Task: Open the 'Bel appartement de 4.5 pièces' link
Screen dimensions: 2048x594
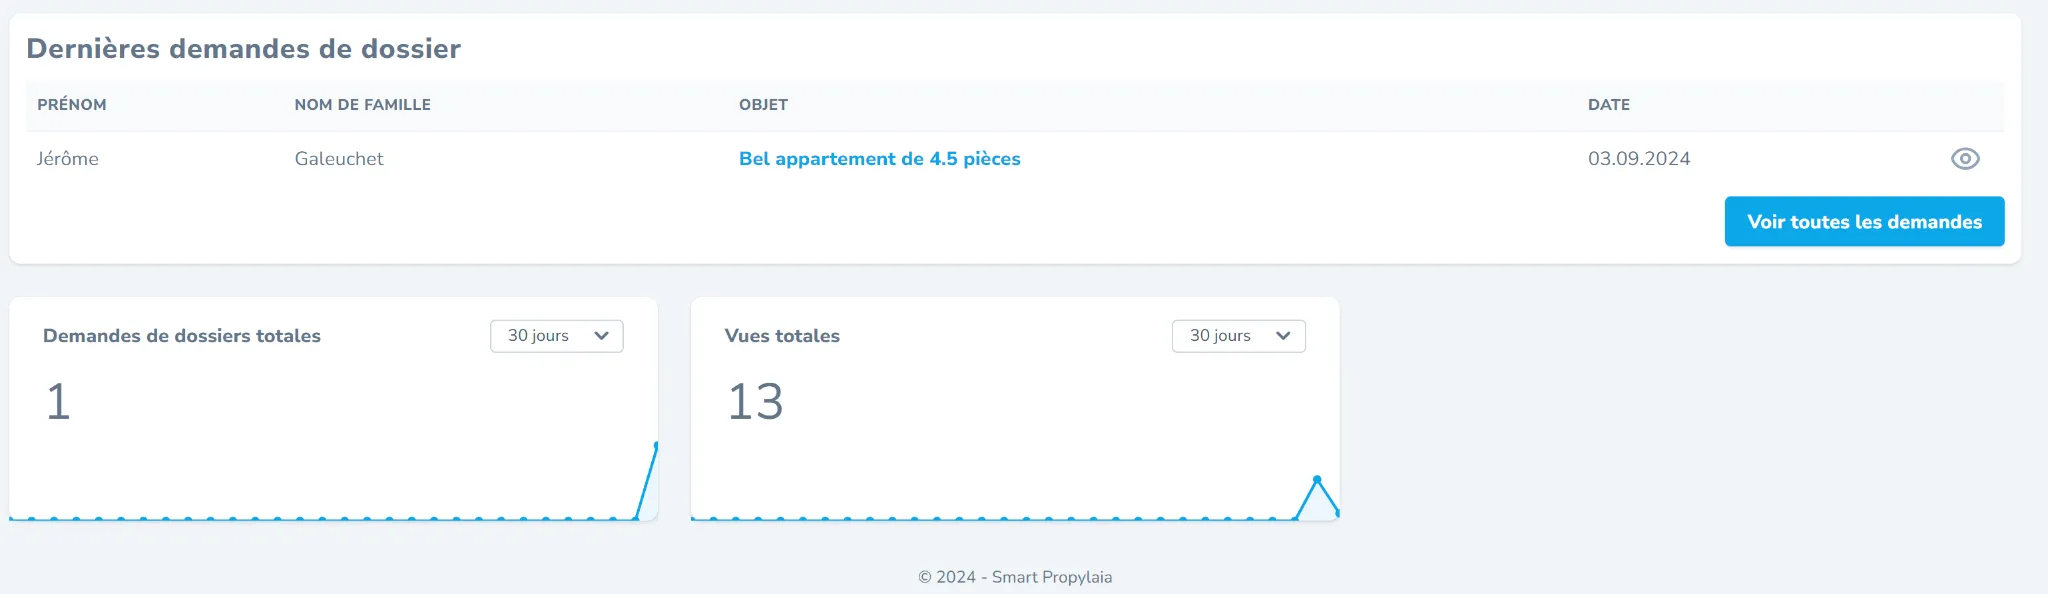Action: 879,159
